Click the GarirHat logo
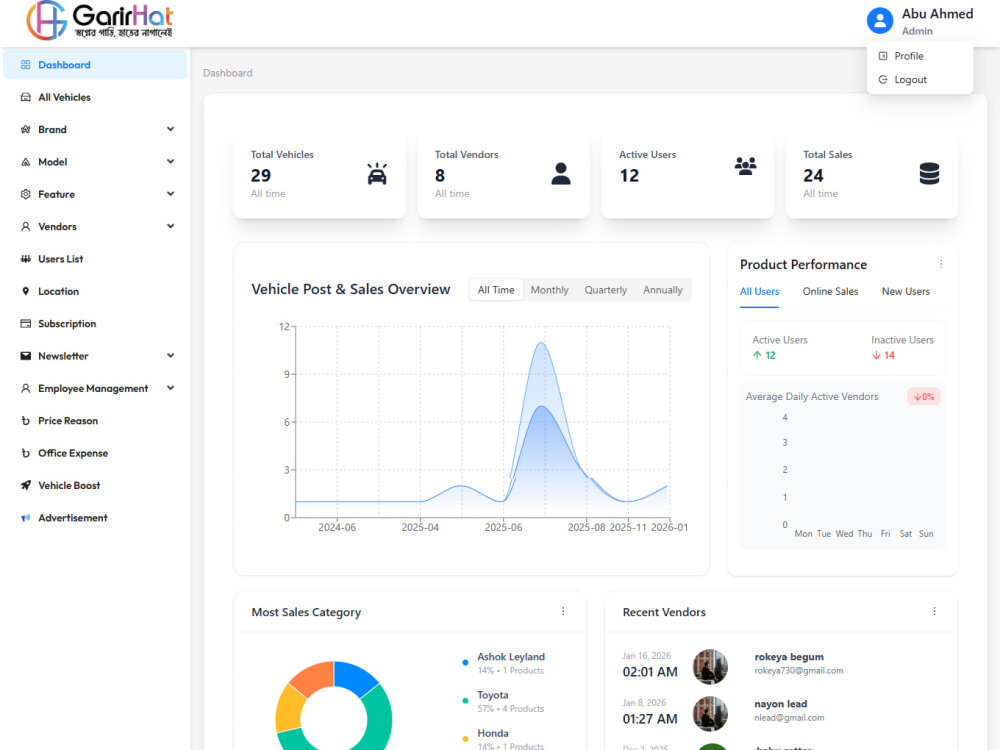 (x=100, y=20)
